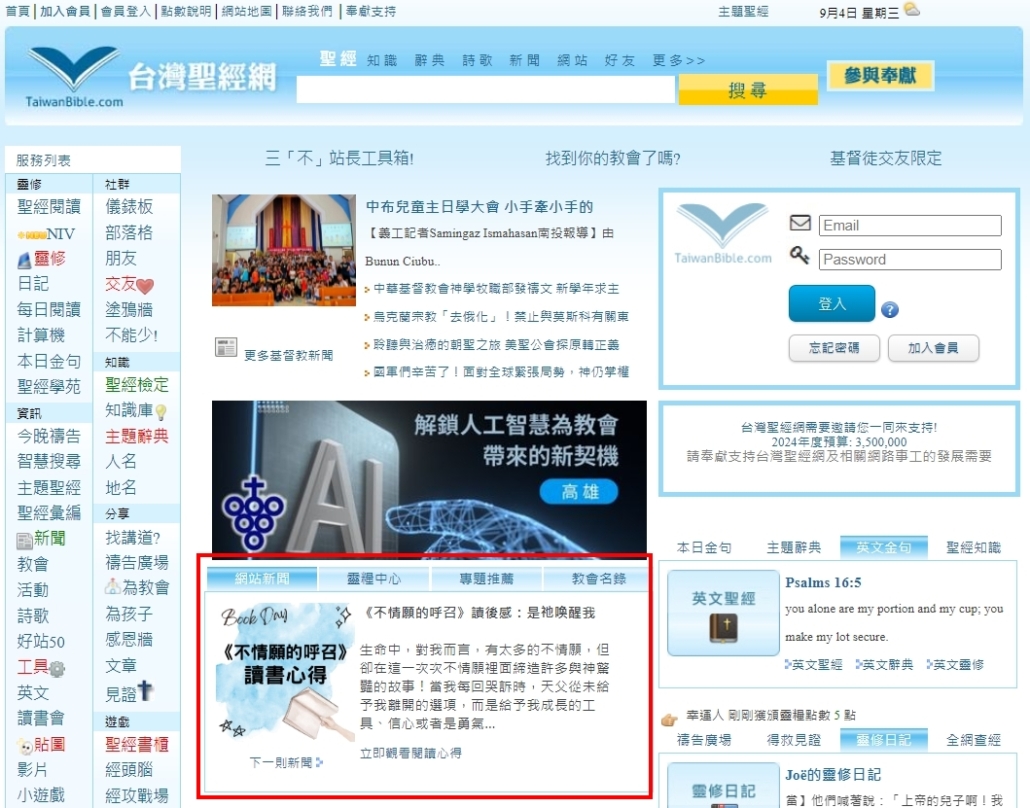Switch to the 靈糧中心 tab
The width and height of the screenshot is (1030, 808).
coord(374,578)
